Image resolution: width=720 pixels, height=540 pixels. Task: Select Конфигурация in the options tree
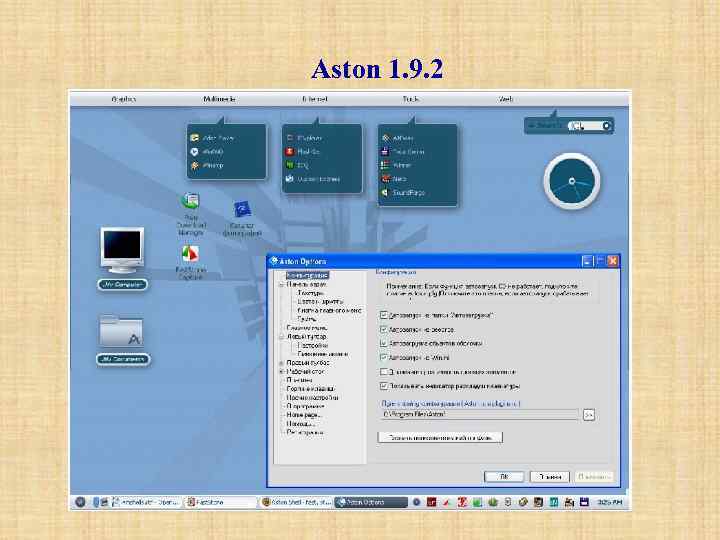[x=307, y=275]
